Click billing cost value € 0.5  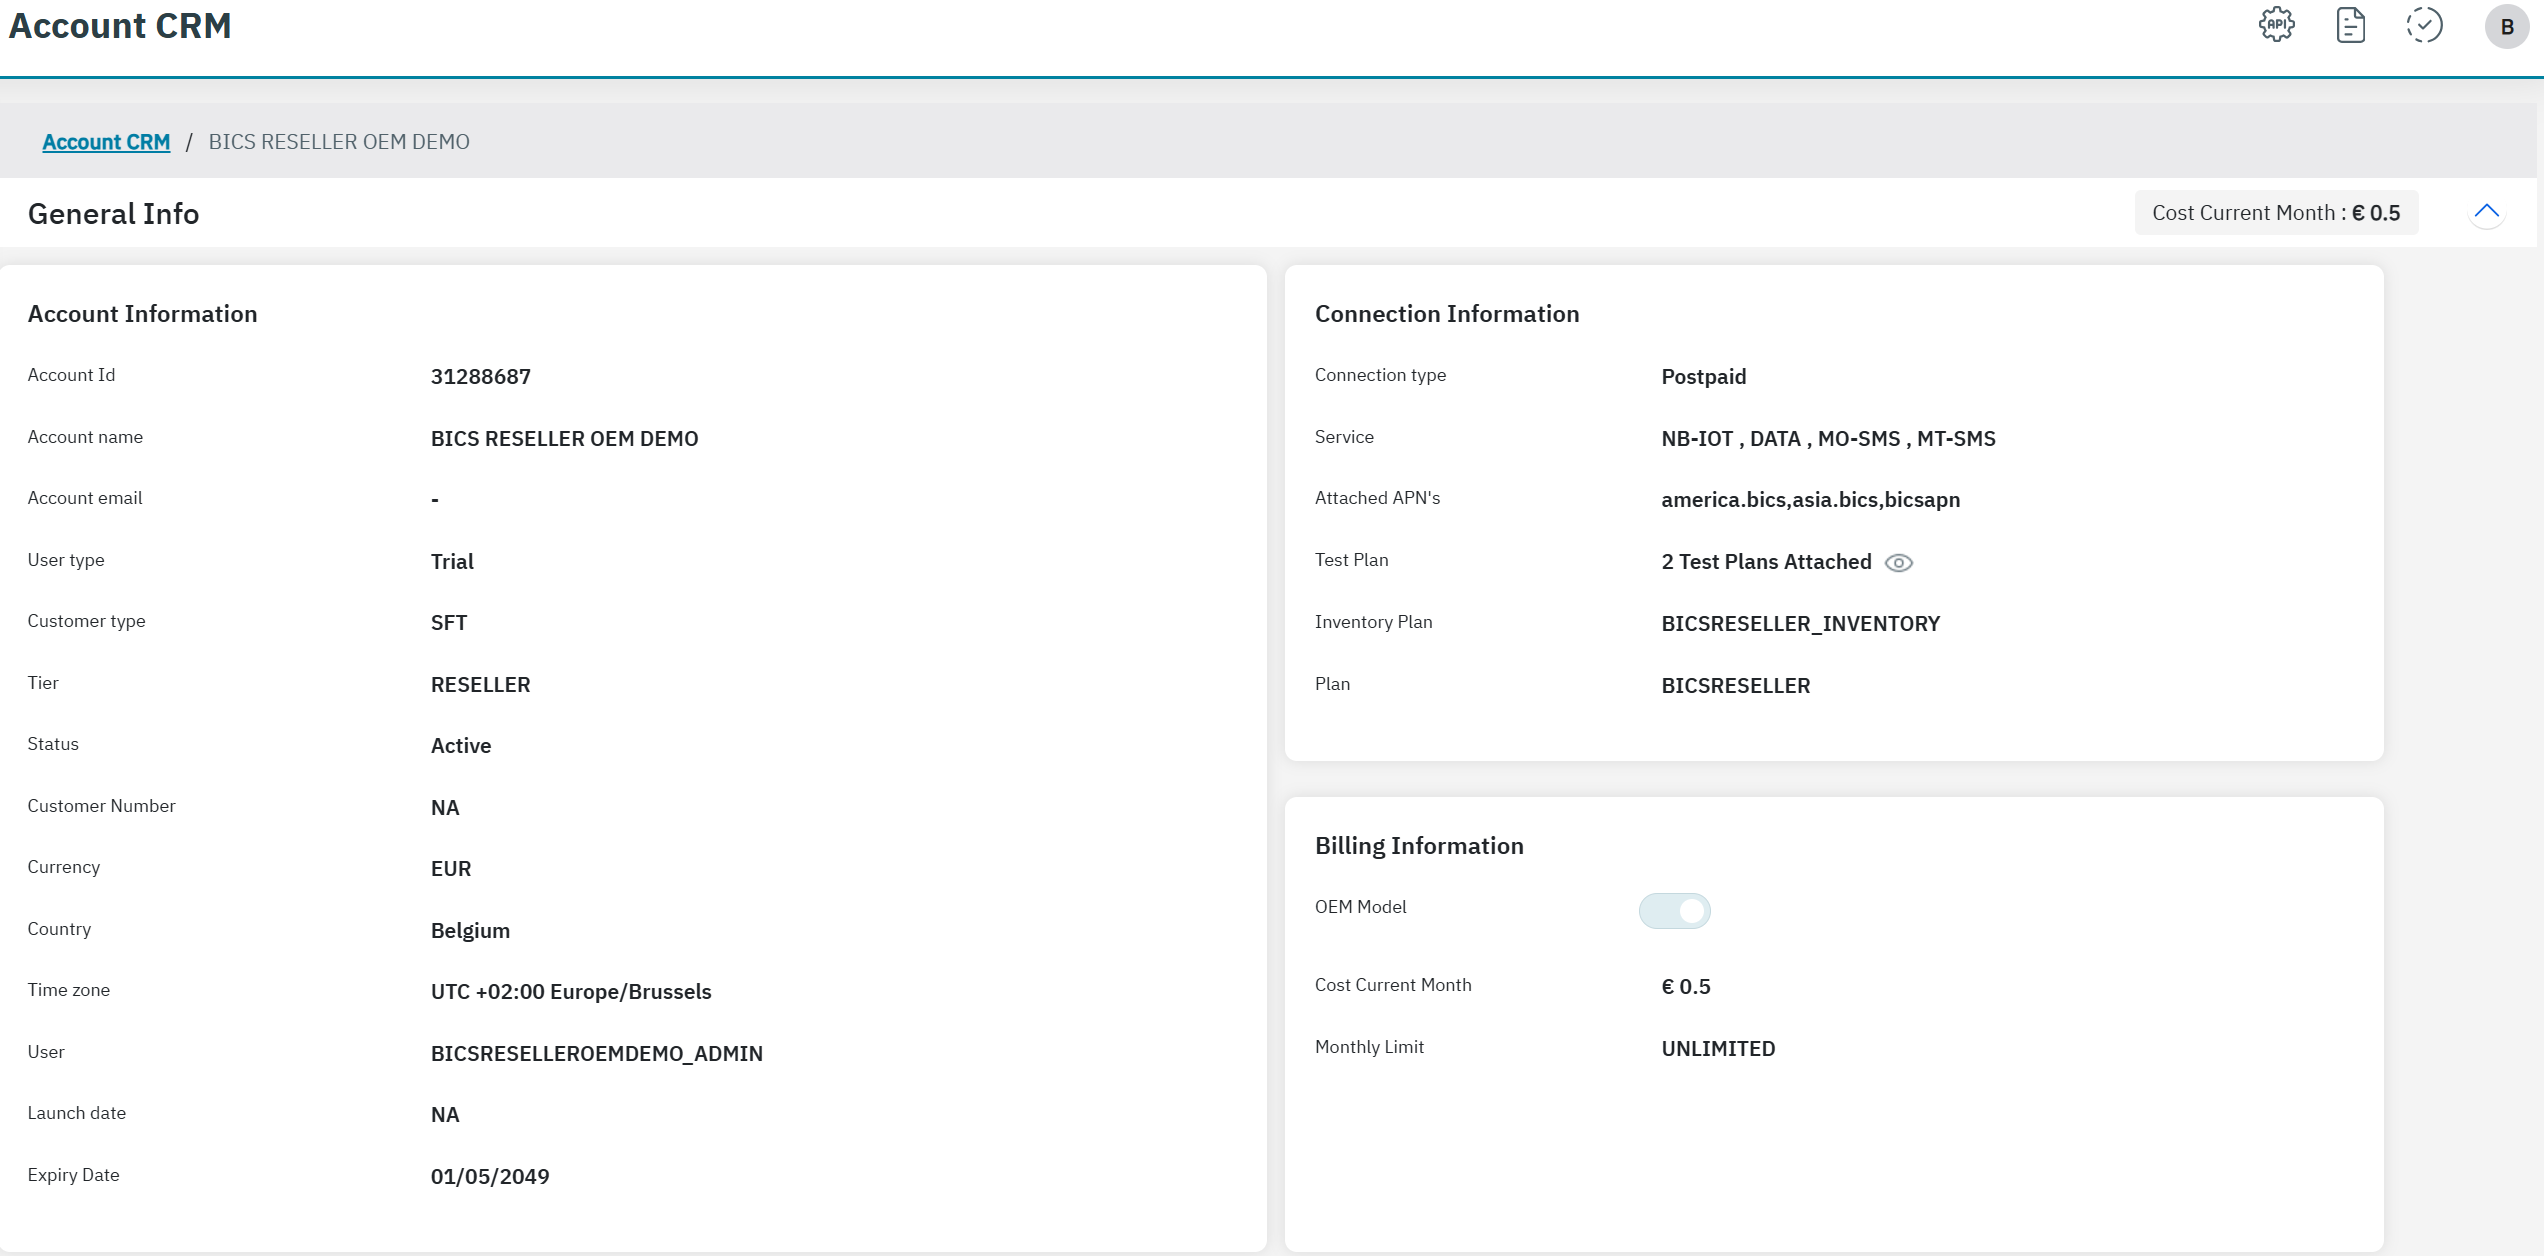[x=1685, y=987]
